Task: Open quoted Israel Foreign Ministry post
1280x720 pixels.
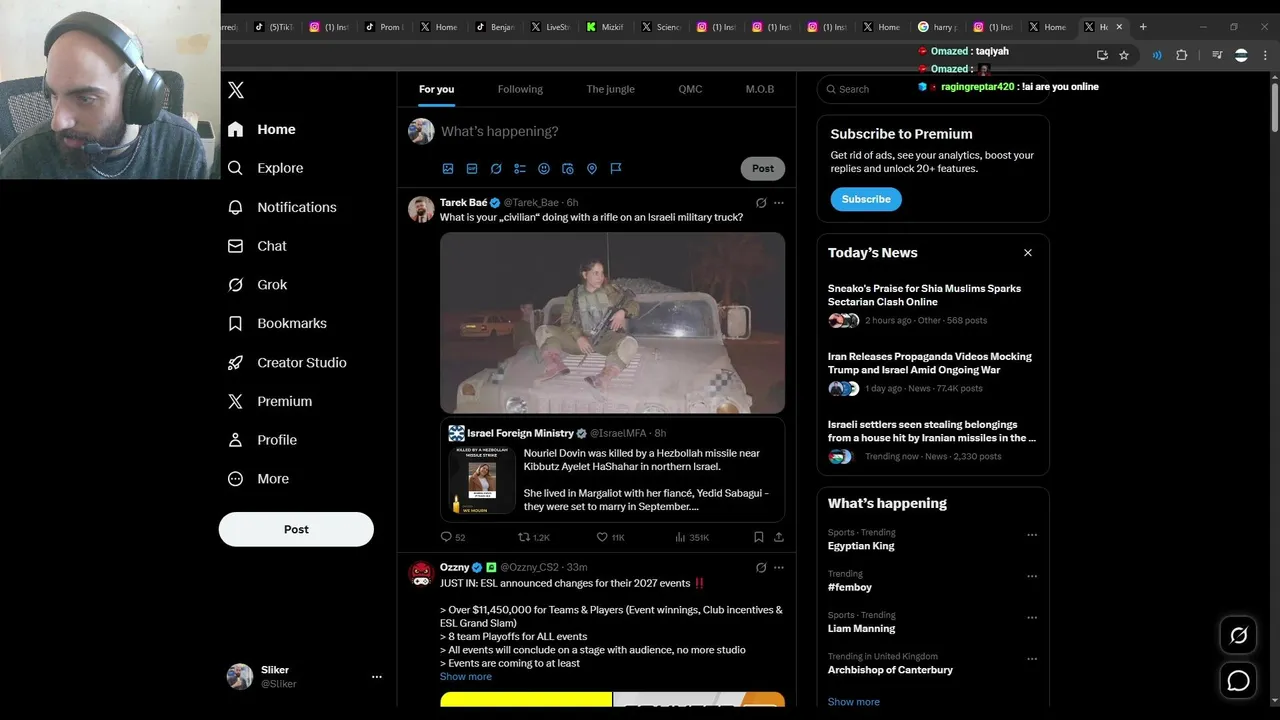Action: tap(612, 470)
